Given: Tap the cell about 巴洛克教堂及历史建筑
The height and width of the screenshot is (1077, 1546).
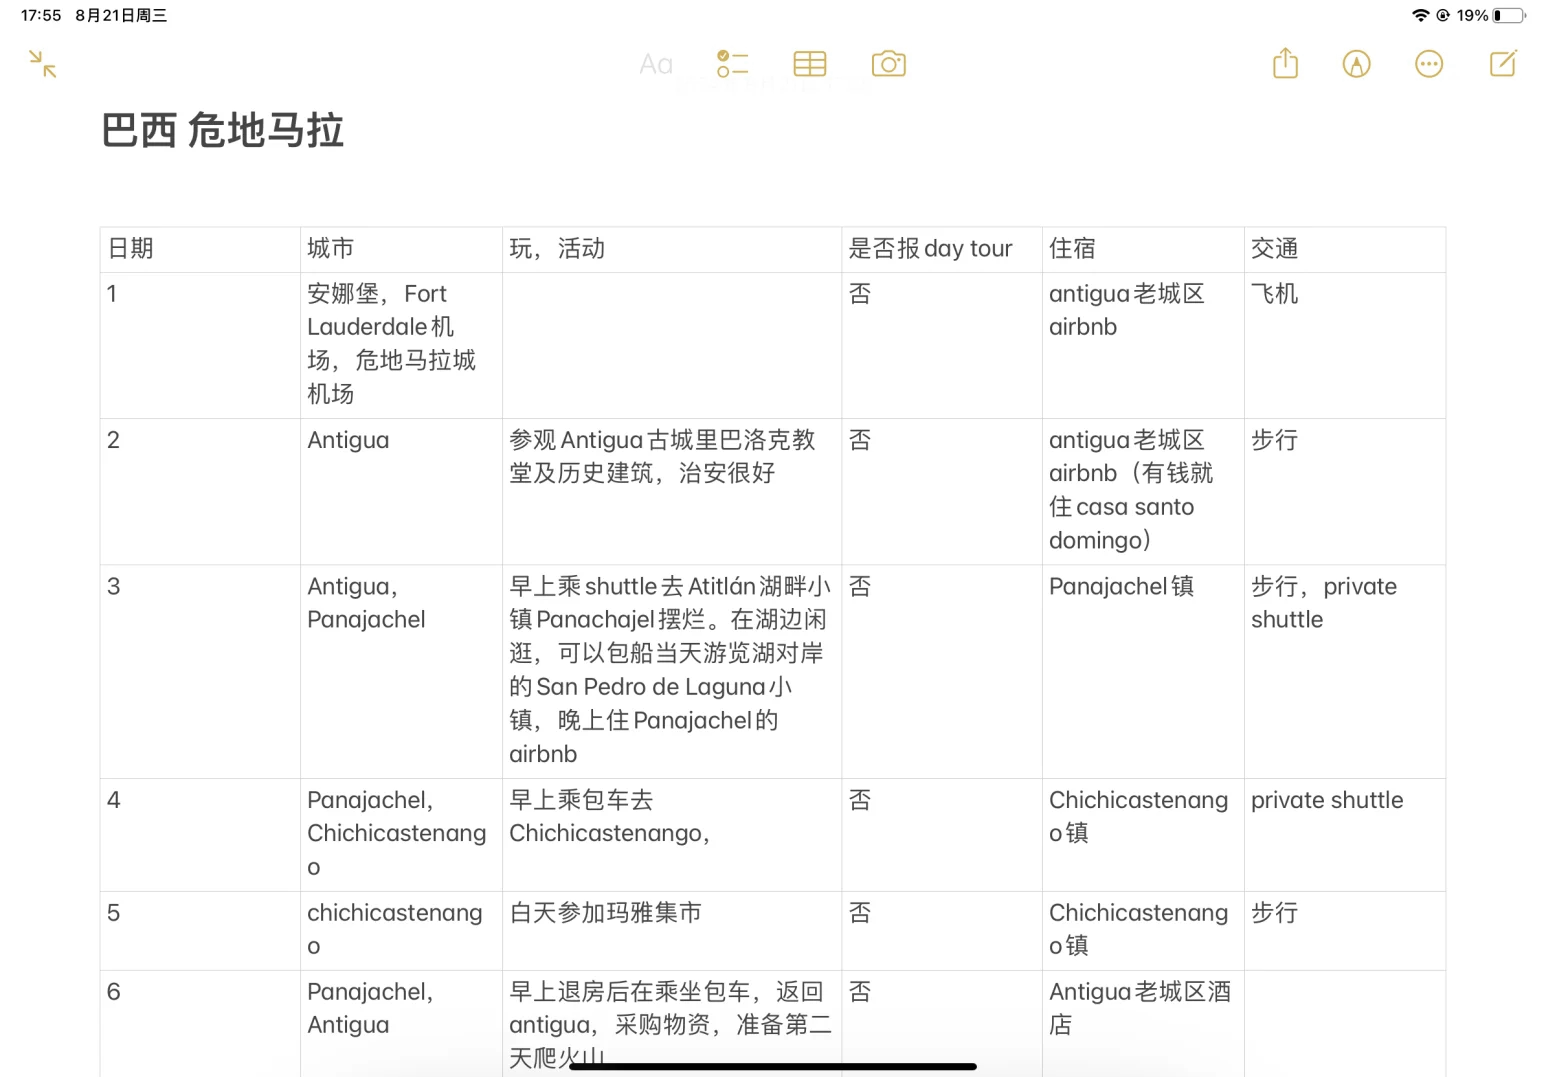Looking at the screenshot, I should click(x=672, y=491).
